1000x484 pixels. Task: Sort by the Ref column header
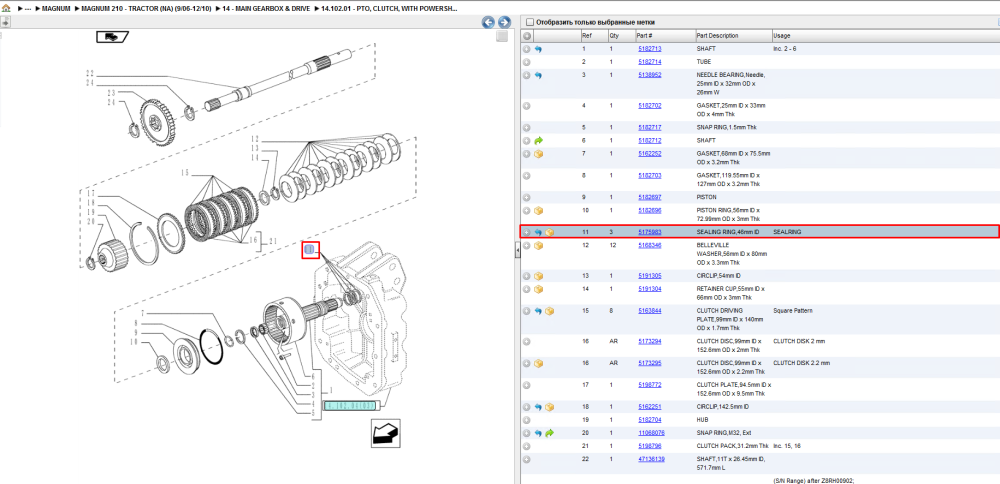pos(586,36)
